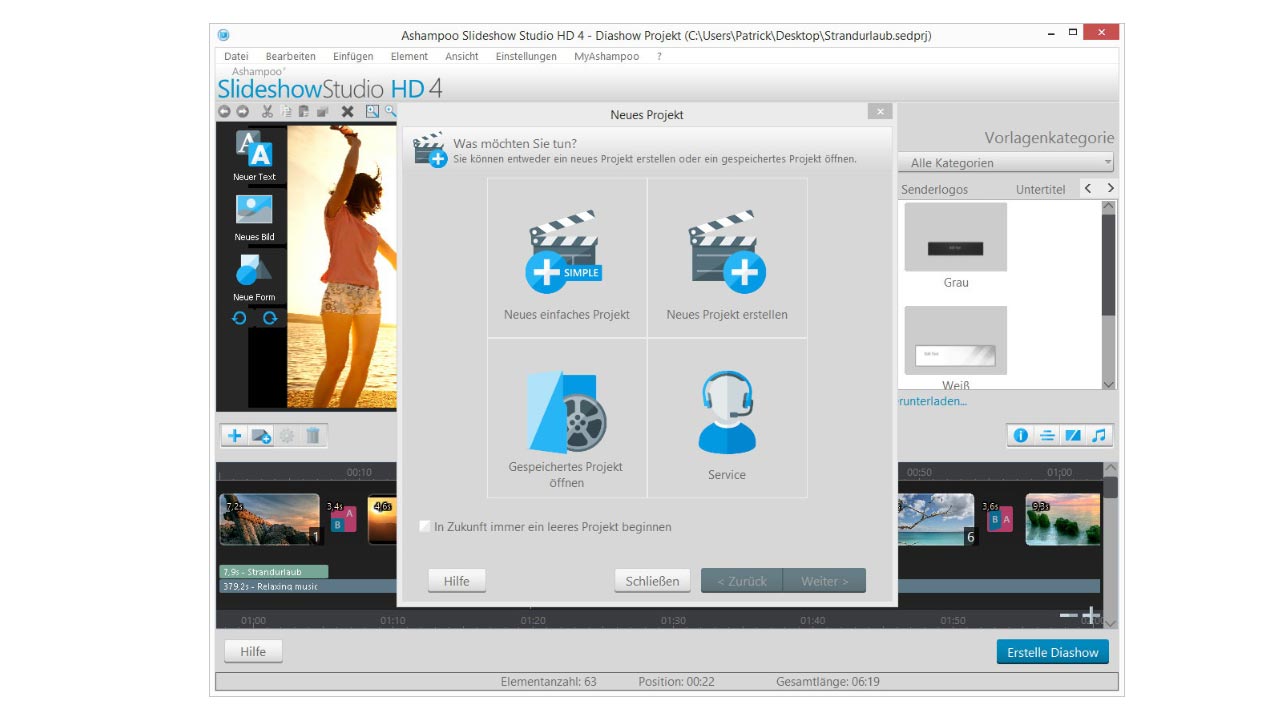Open the ? help menu
This screenshot has height=720, width=1280.
tap(659, 56)
